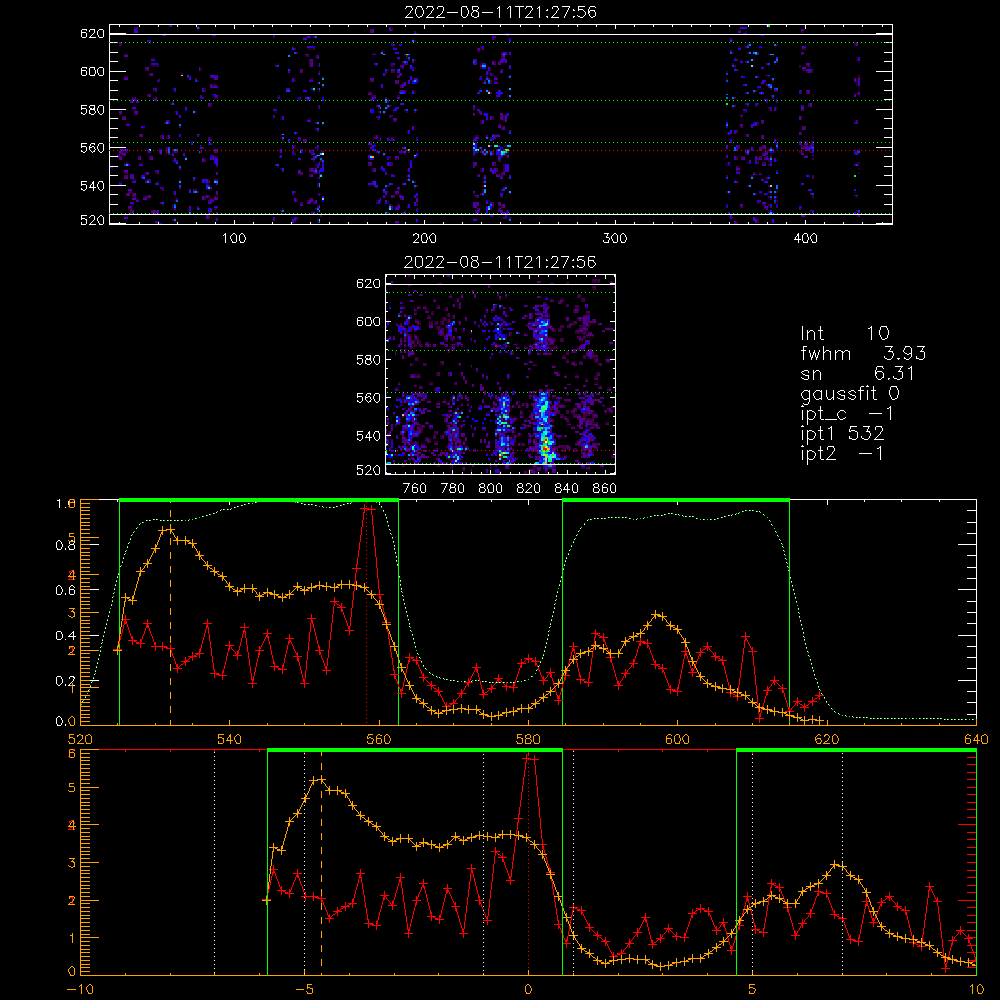
Task: Click the white y-axis label 0.8
Action: click(65, 545)
